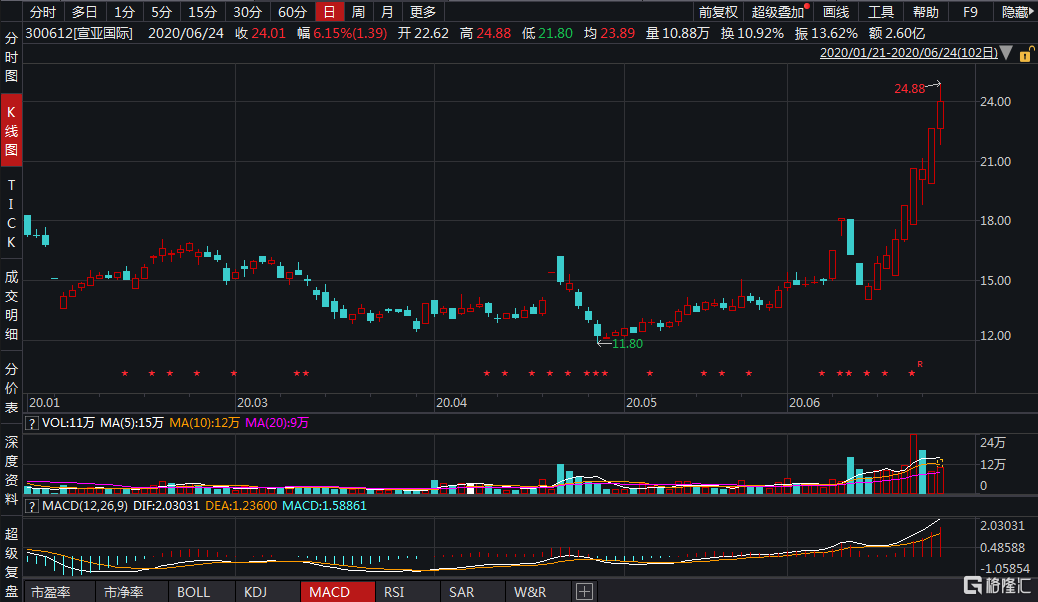Select the 日 daily period tab

[x=330, y=12]
